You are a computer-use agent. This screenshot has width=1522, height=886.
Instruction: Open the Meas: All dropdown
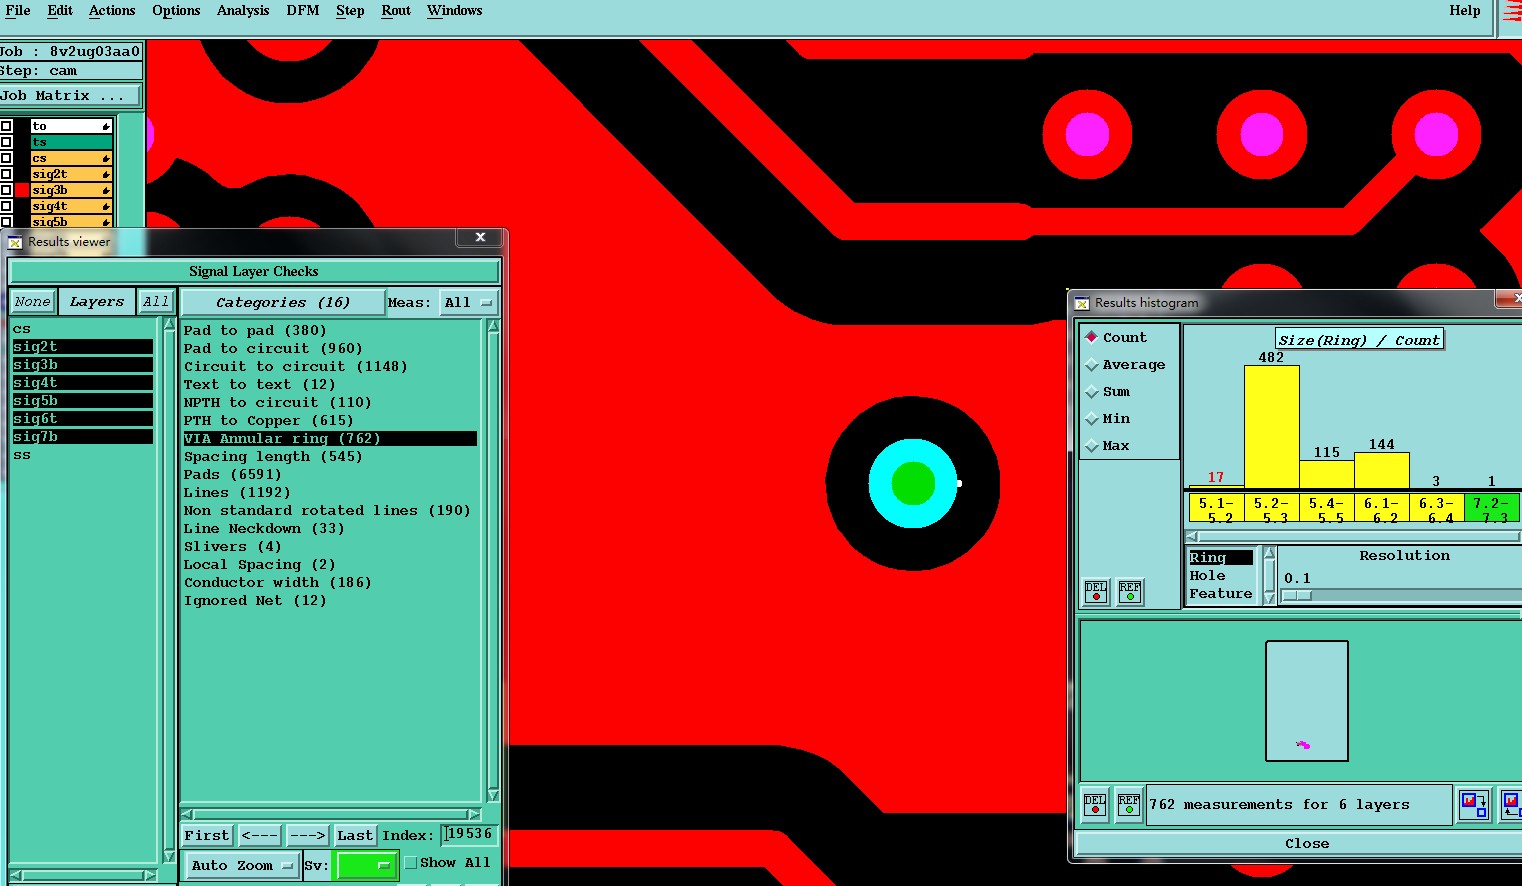click(x=469, y=302)
